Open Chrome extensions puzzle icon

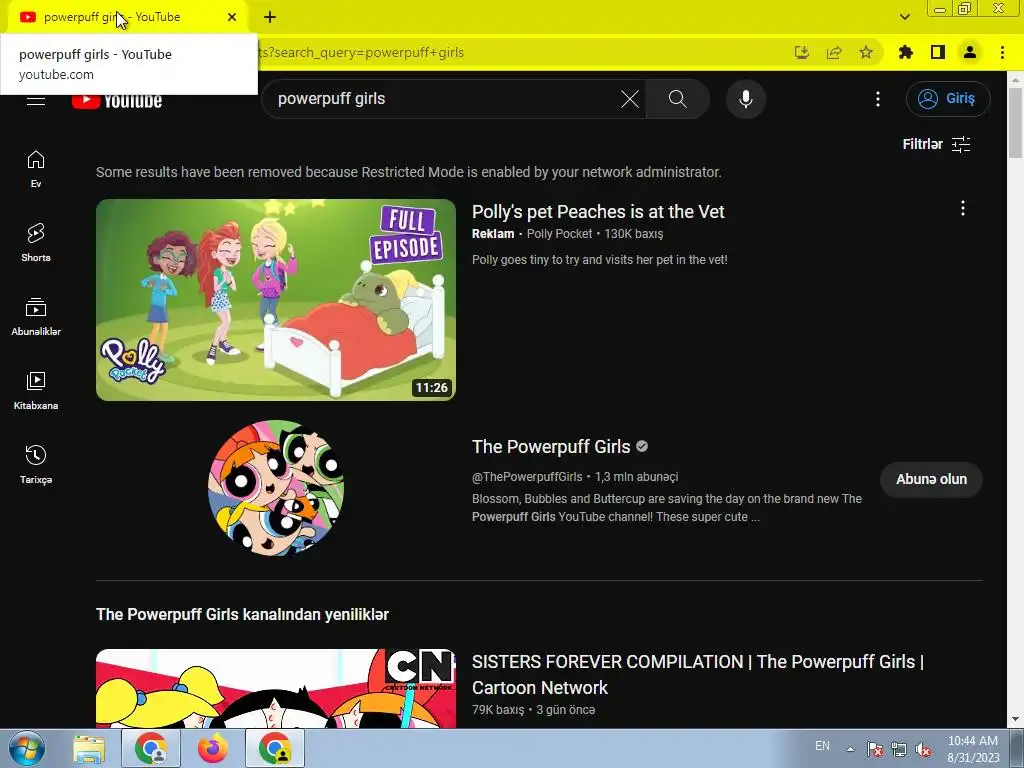pos(906,52)
